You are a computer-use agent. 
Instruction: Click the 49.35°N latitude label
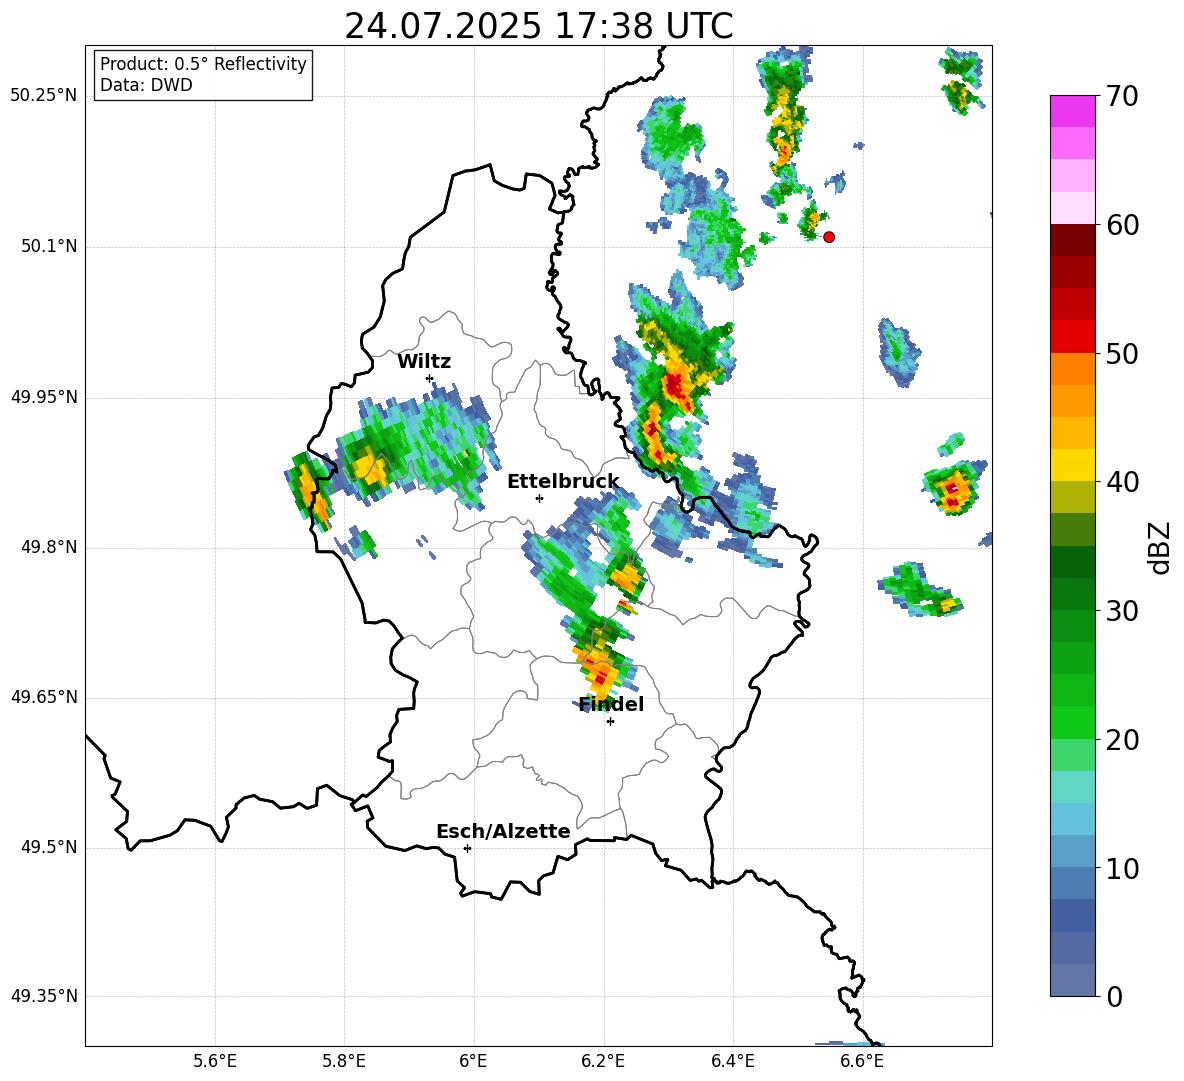44,996
